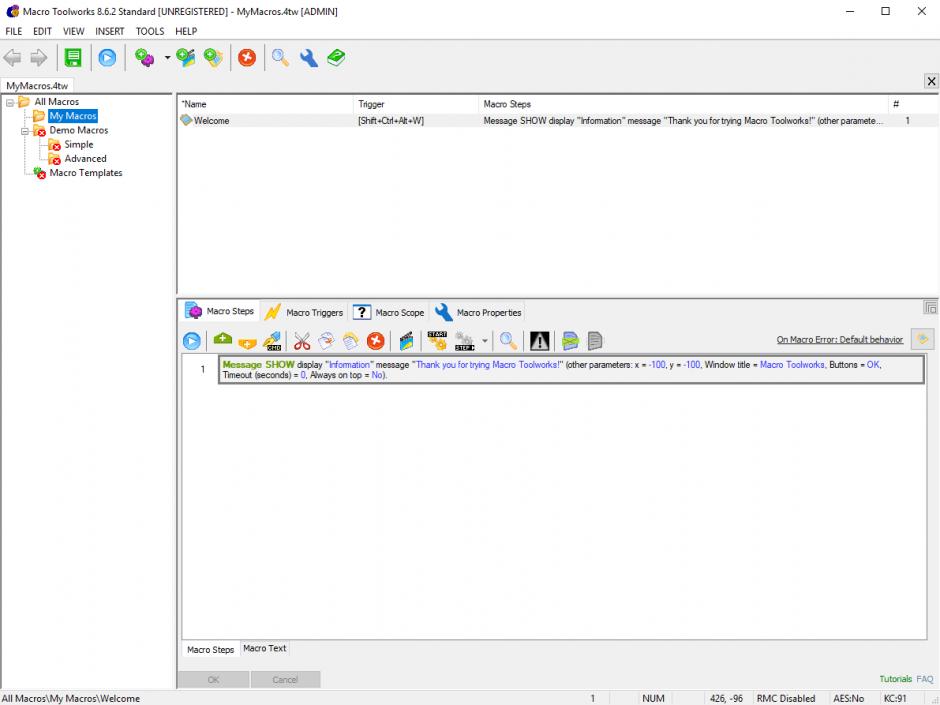Open the FILE menu
This screenshot has width=940, height=705.
[x=13, y=31]
